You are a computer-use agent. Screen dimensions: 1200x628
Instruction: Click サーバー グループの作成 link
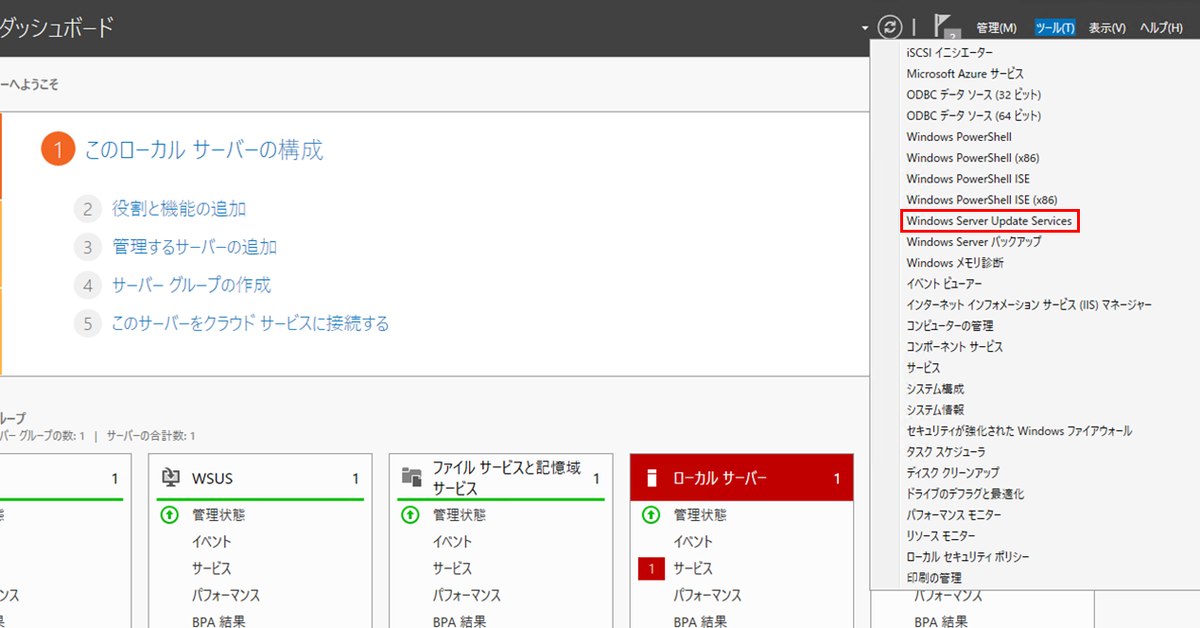191,285
